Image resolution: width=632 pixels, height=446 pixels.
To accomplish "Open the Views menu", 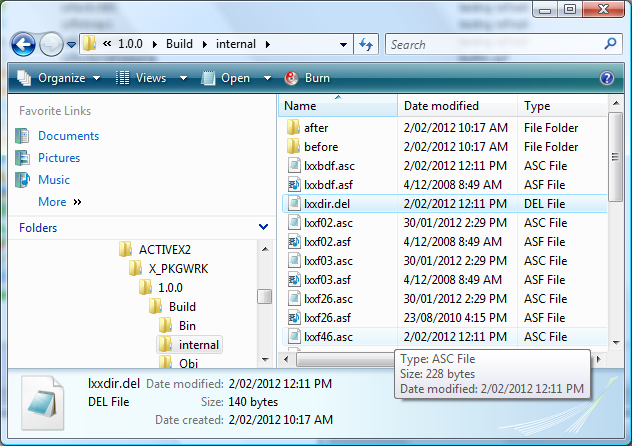I will pos(141,78).
